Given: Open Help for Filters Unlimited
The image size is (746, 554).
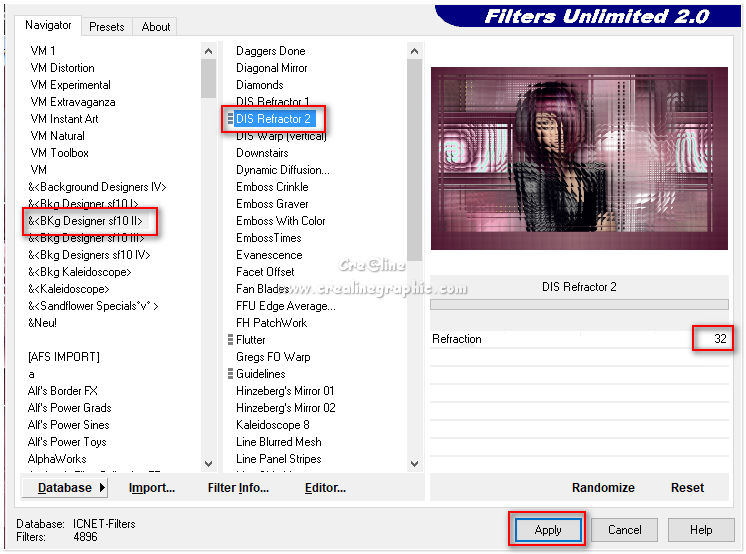Looking at the screenshot, I should click(701, 530).
